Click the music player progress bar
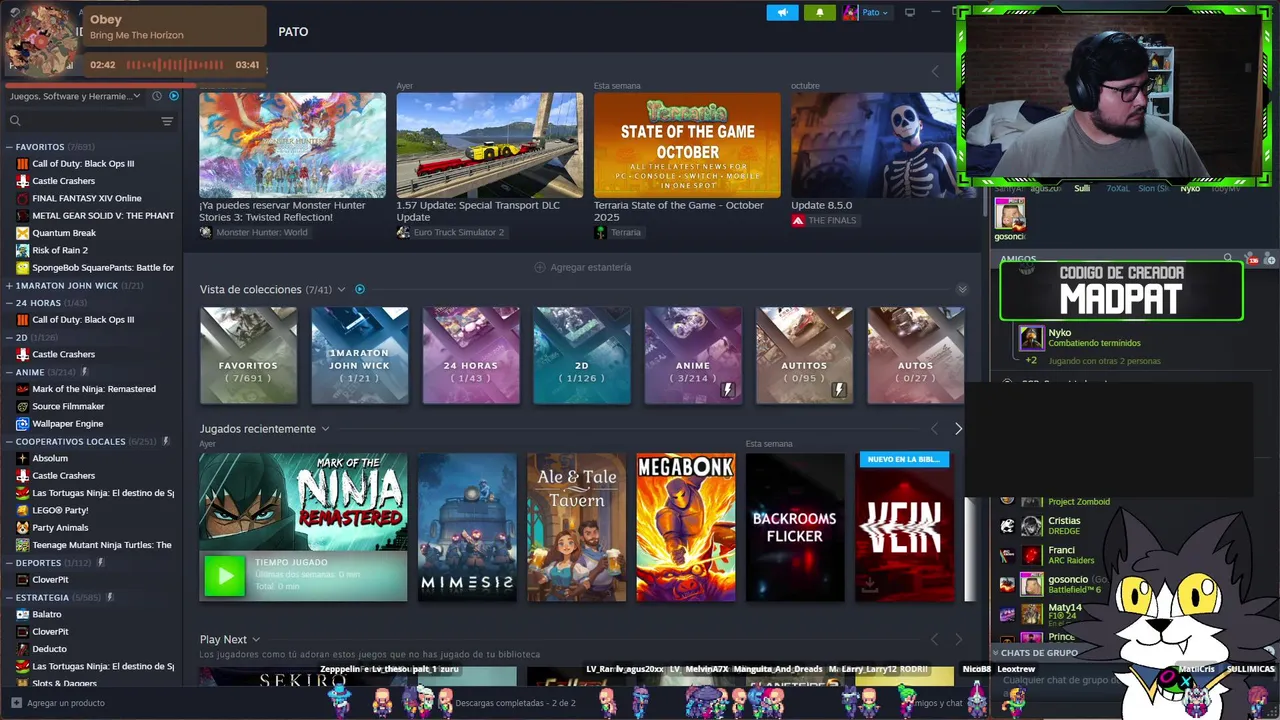Viewport: 1280px width, 720px height. pyautogui.click(x=175, y=65)
